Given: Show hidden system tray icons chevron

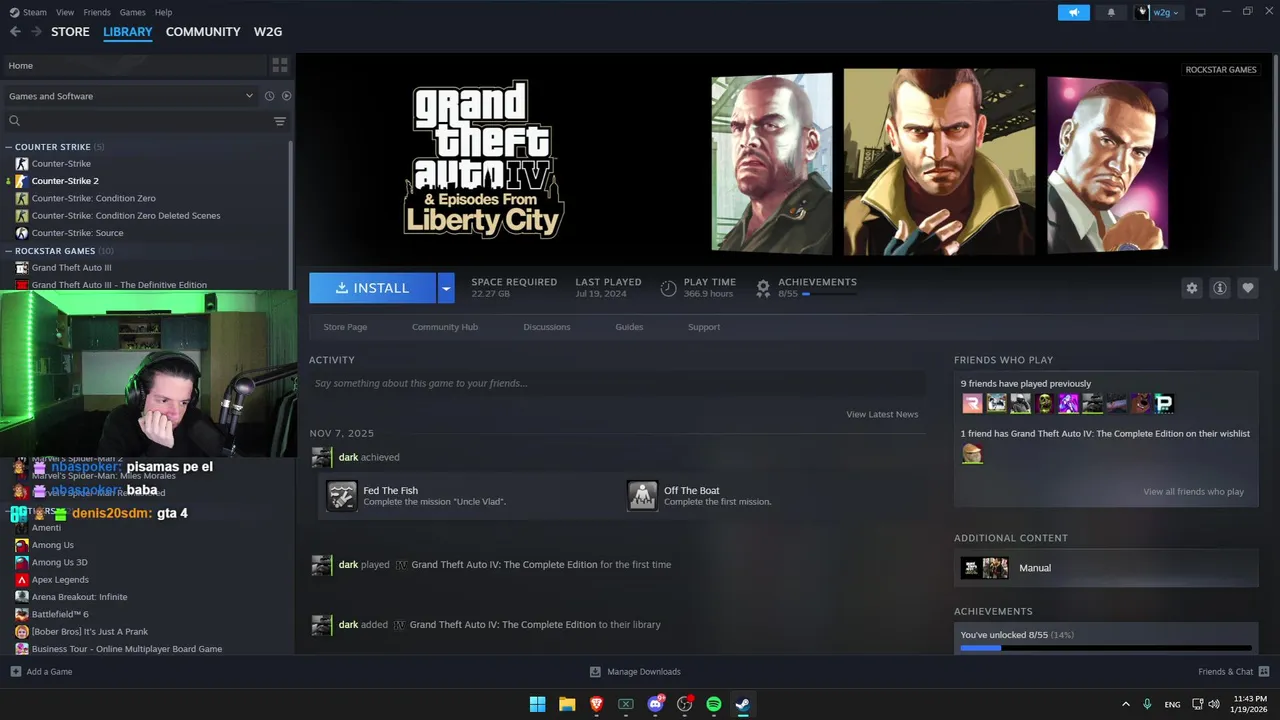Looking at the screenshot, I should [1126, 704].
